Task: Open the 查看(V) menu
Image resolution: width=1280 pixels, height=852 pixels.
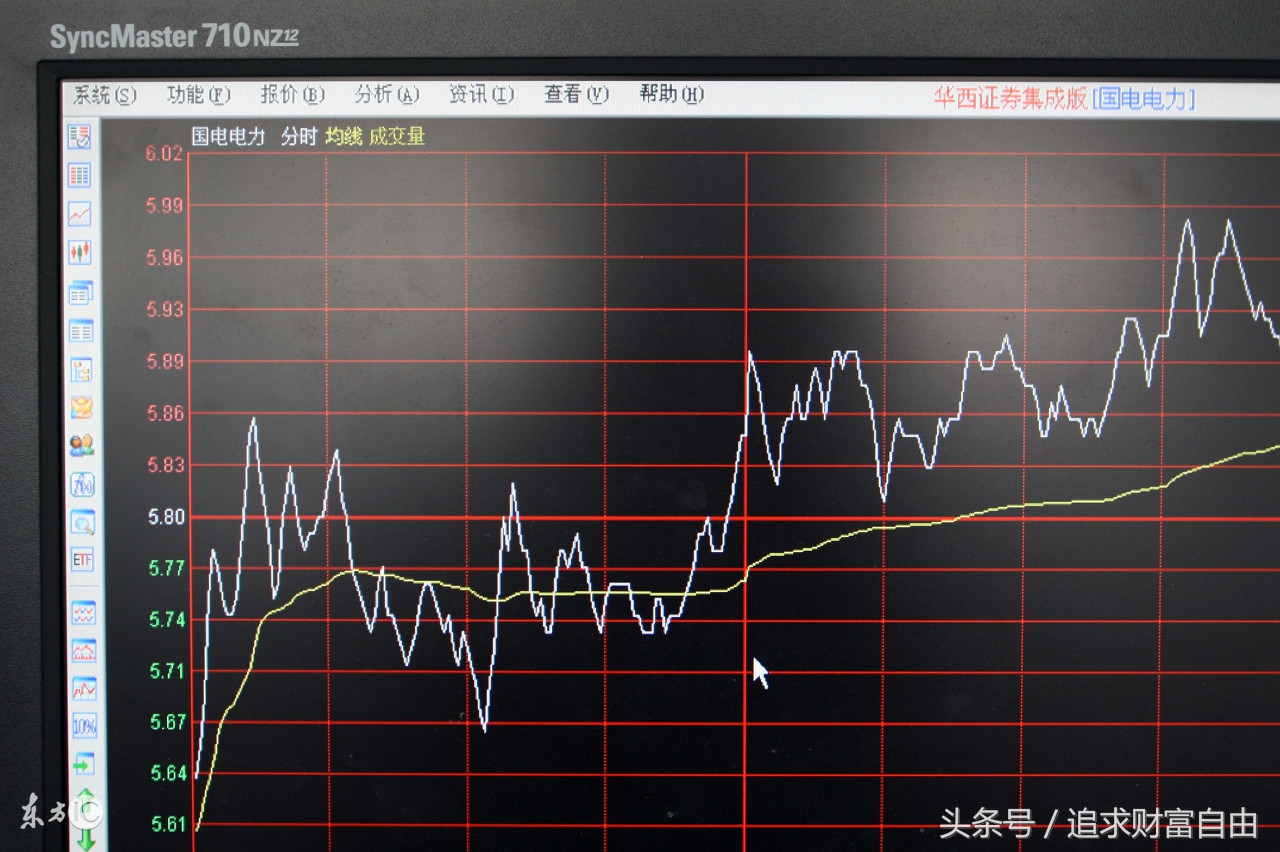Action: [x=576, y=95]
